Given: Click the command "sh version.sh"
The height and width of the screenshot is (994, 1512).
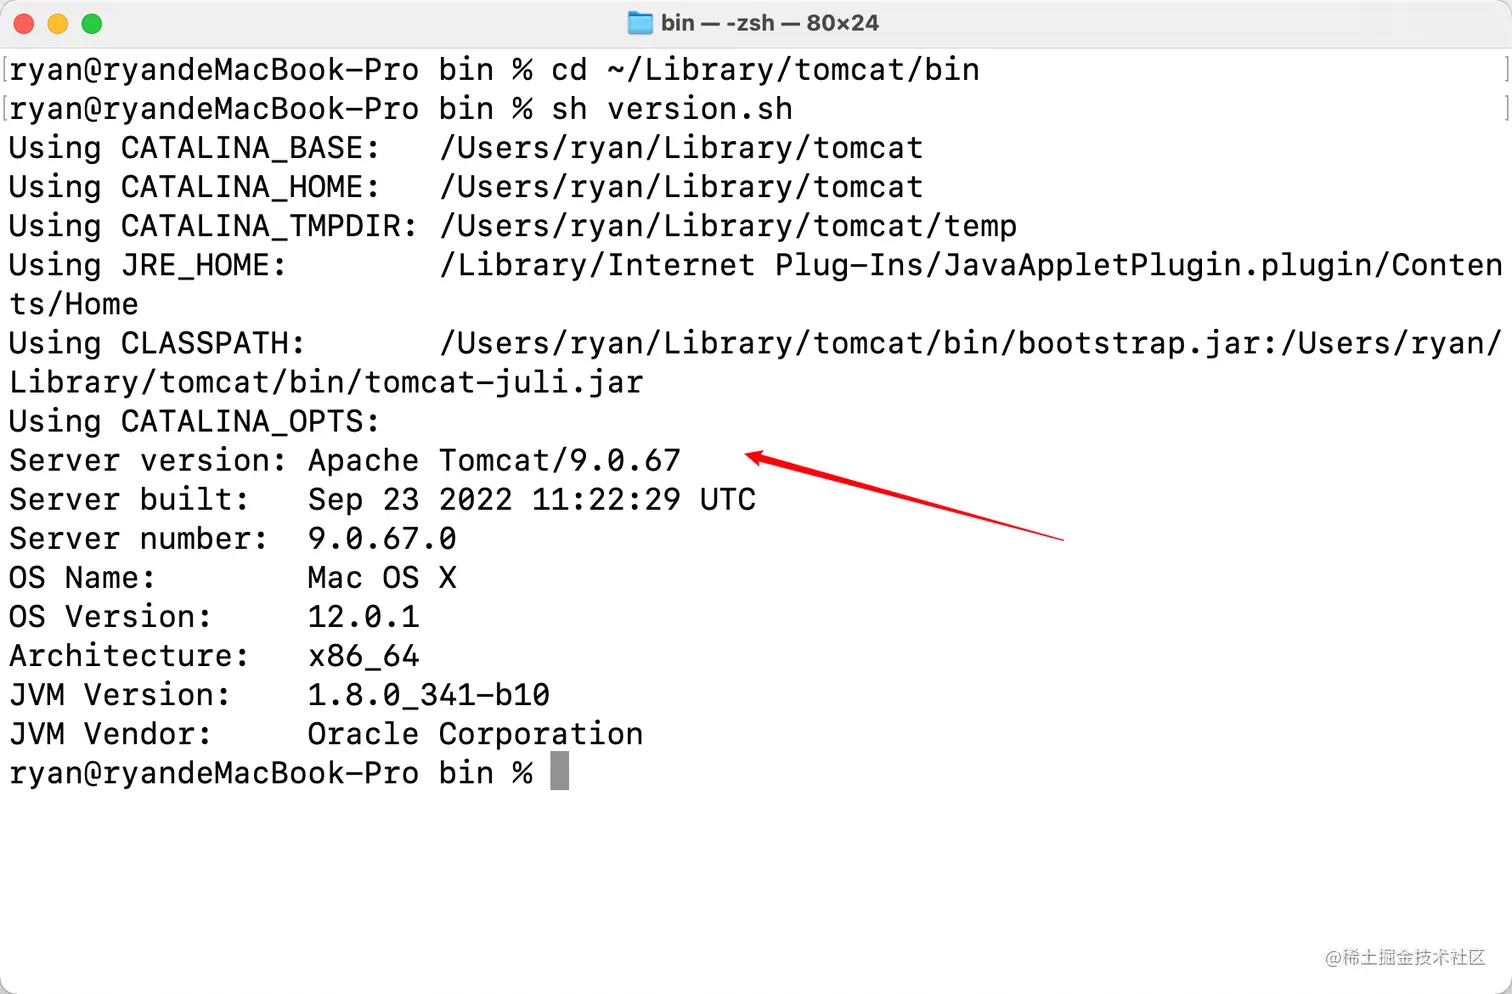Looking at the screenshot, I should (672, 109).
